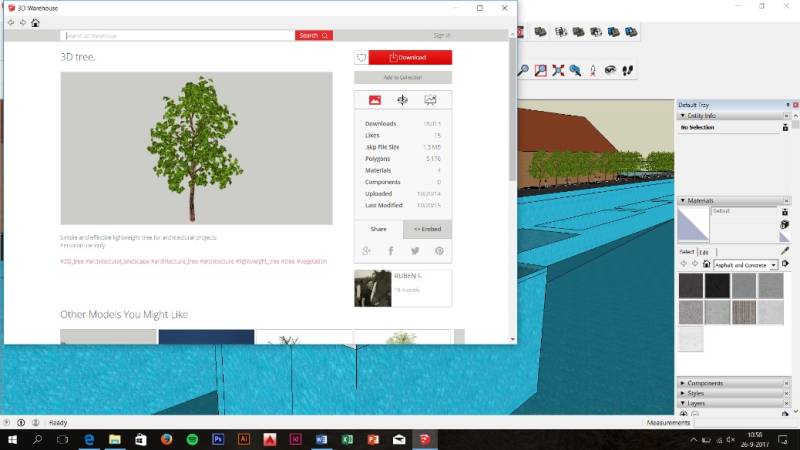Share model on Twitter

(x=415, y=251)
